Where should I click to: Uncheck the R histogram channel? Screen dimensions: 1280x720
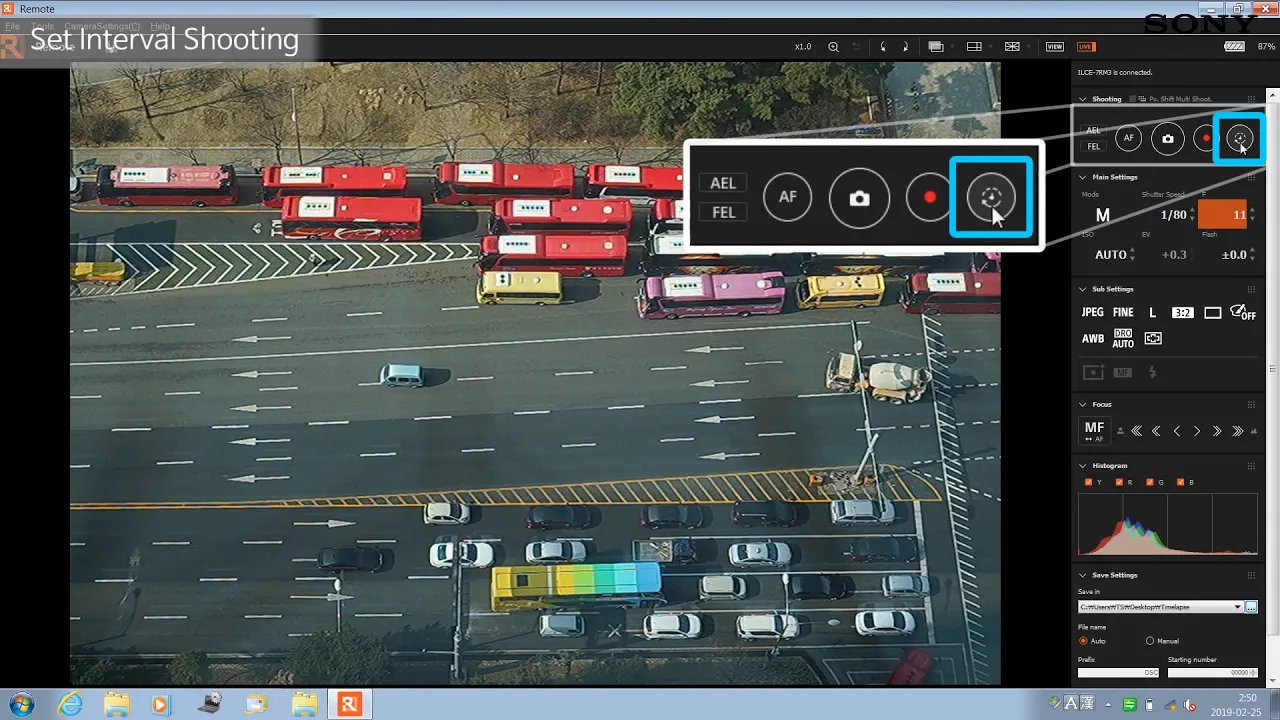pos(1119,482)
